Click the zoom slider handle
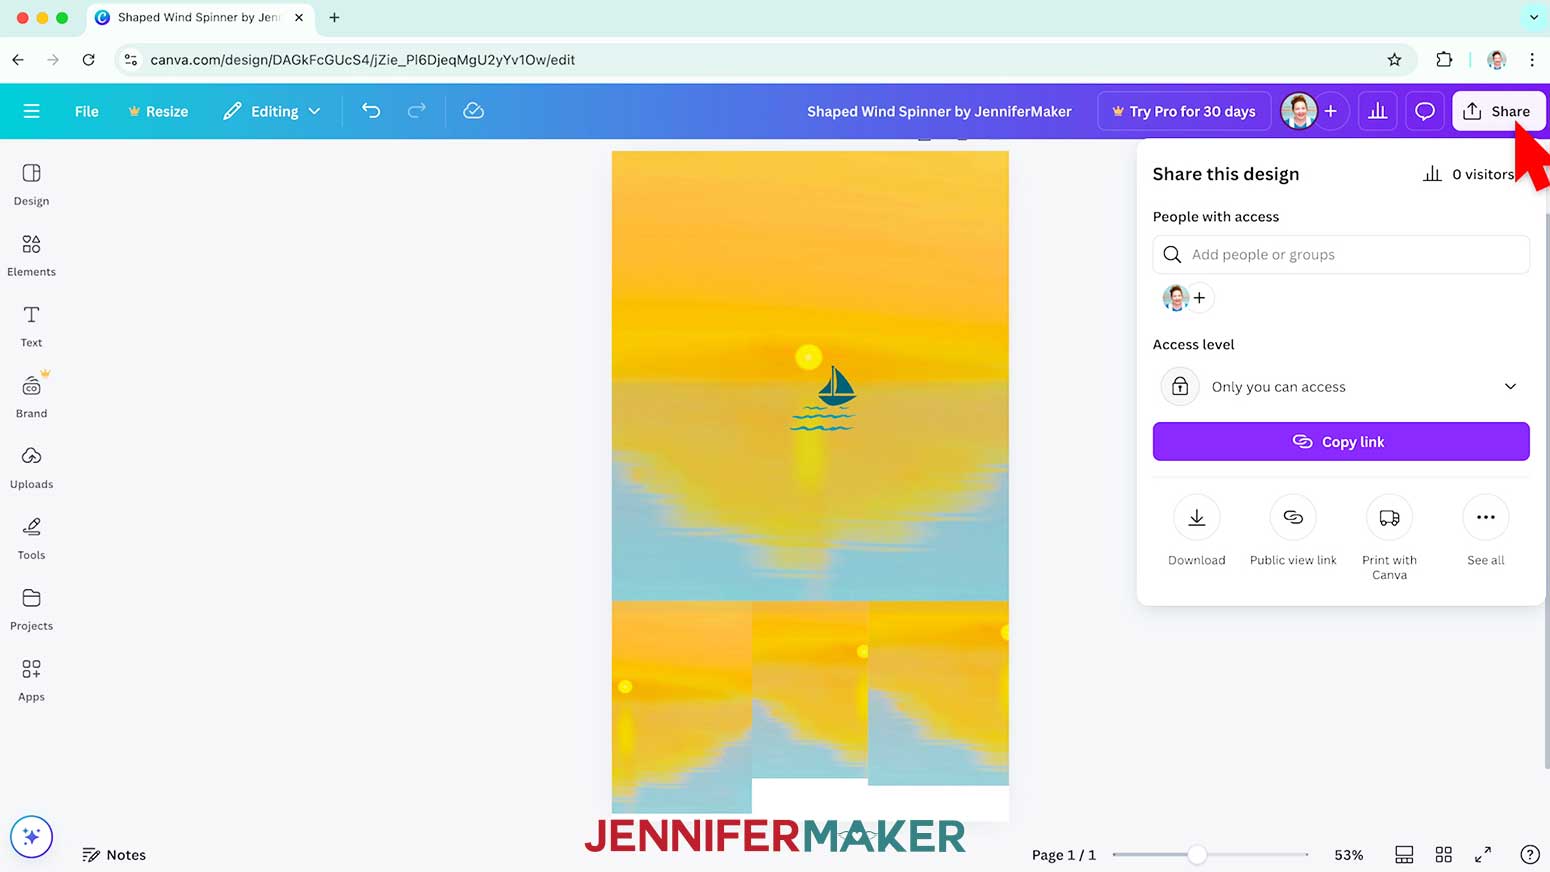 tap(1197, 855)
